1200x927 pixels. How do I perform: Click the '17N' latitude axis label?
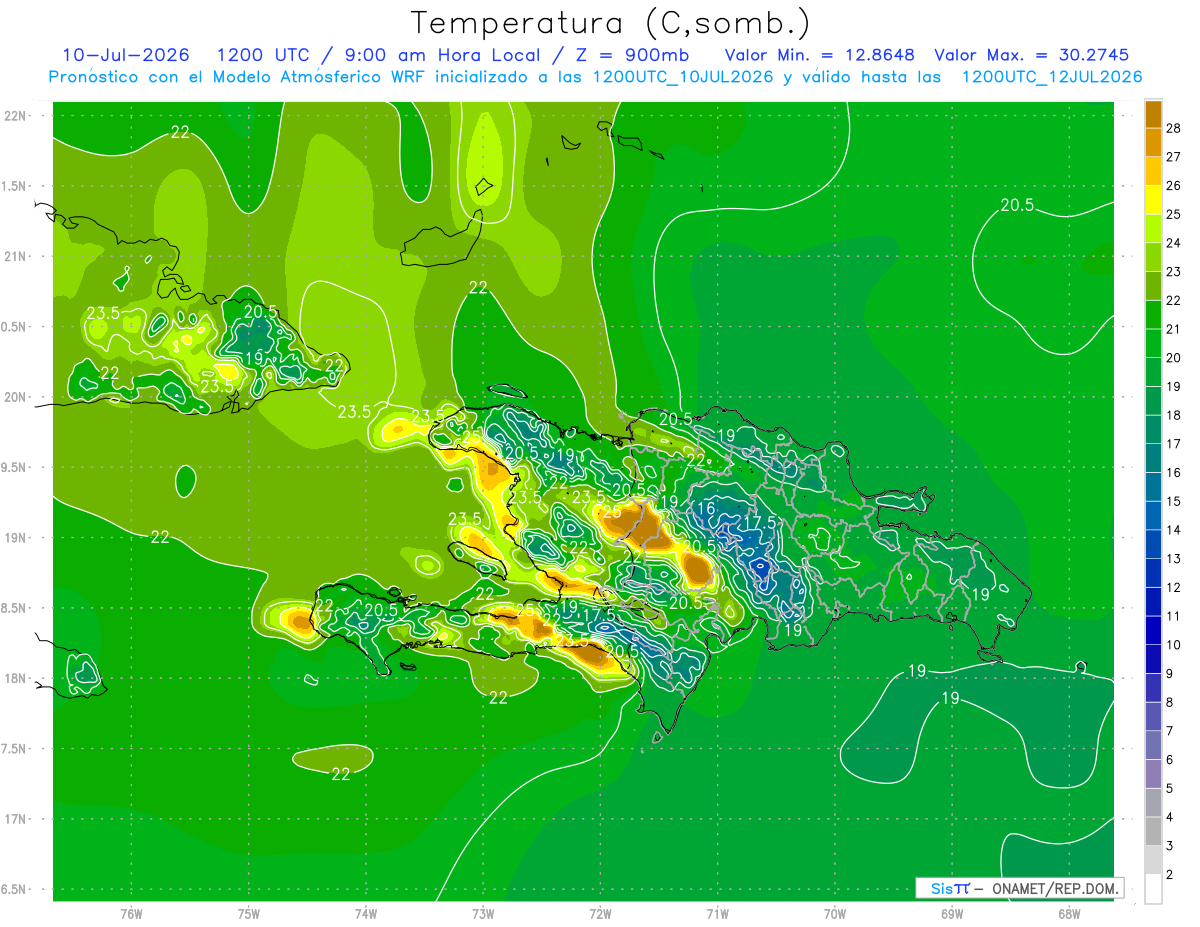(16, 819)
